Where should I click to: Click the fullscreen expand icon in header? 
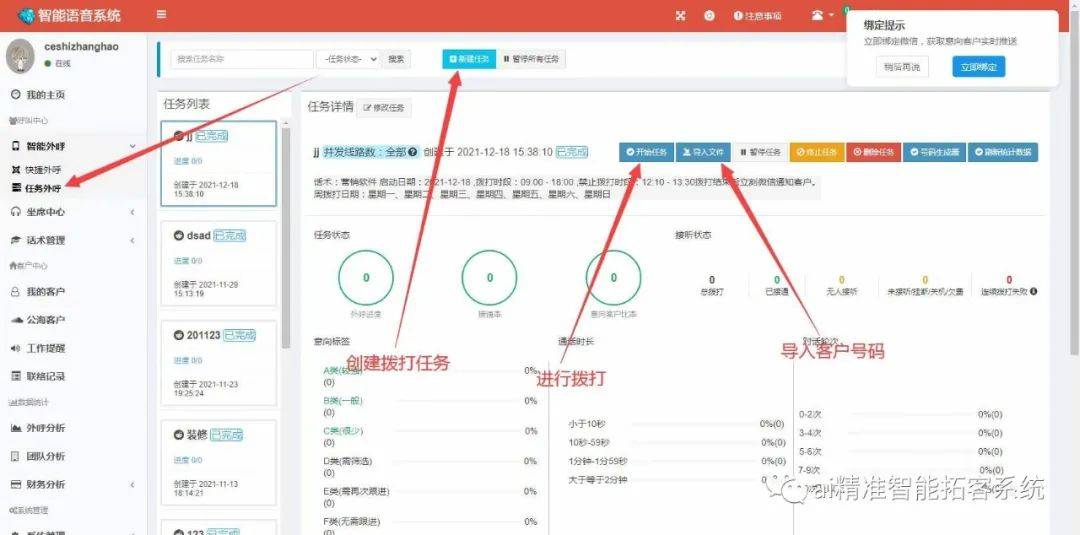click(680, 16)
